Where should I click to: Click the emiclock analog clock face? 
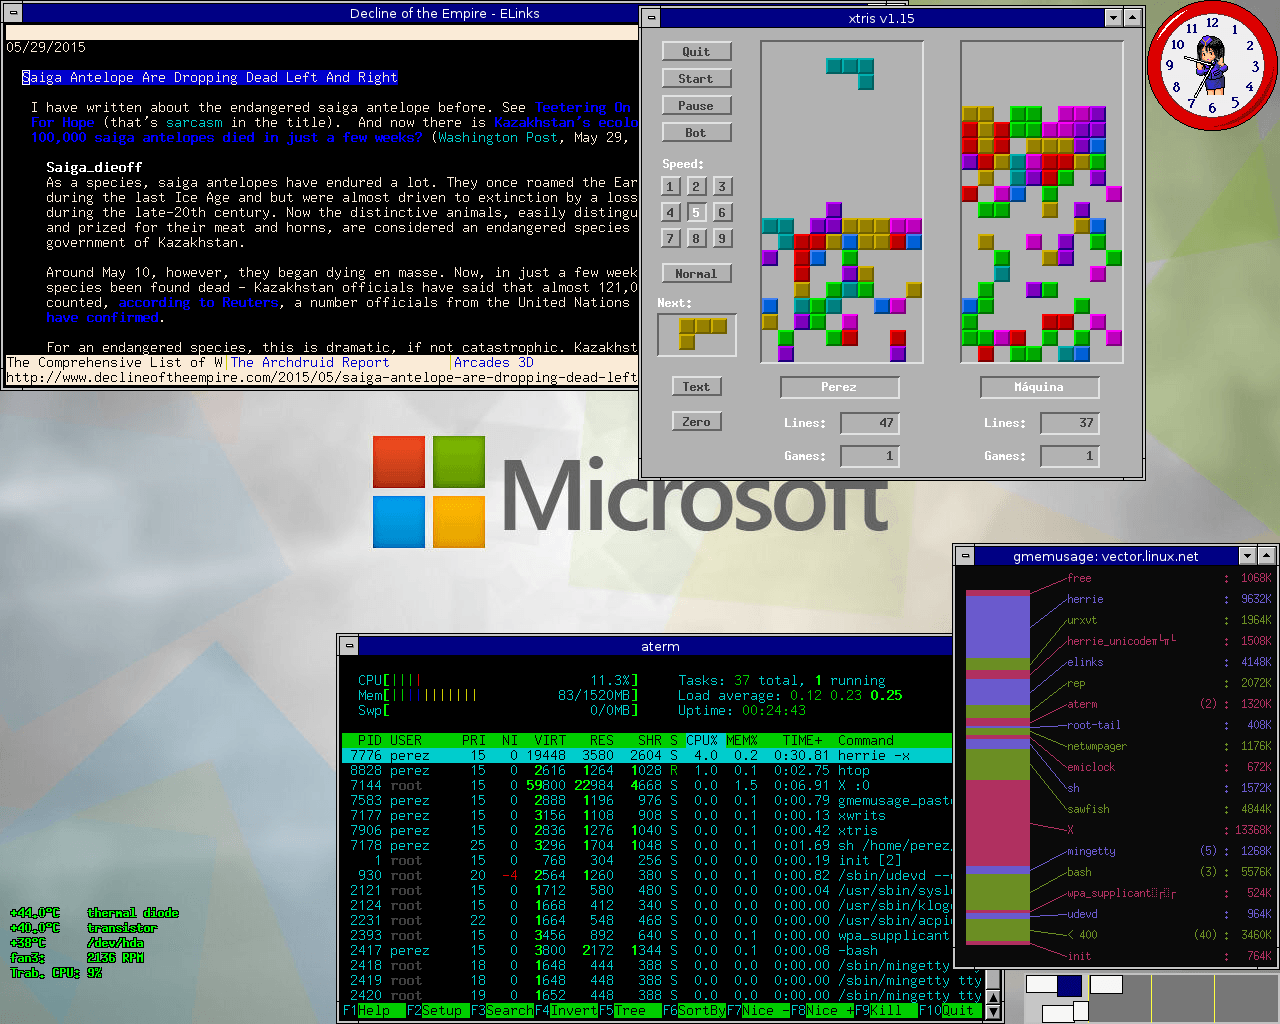click(1213, 66)
